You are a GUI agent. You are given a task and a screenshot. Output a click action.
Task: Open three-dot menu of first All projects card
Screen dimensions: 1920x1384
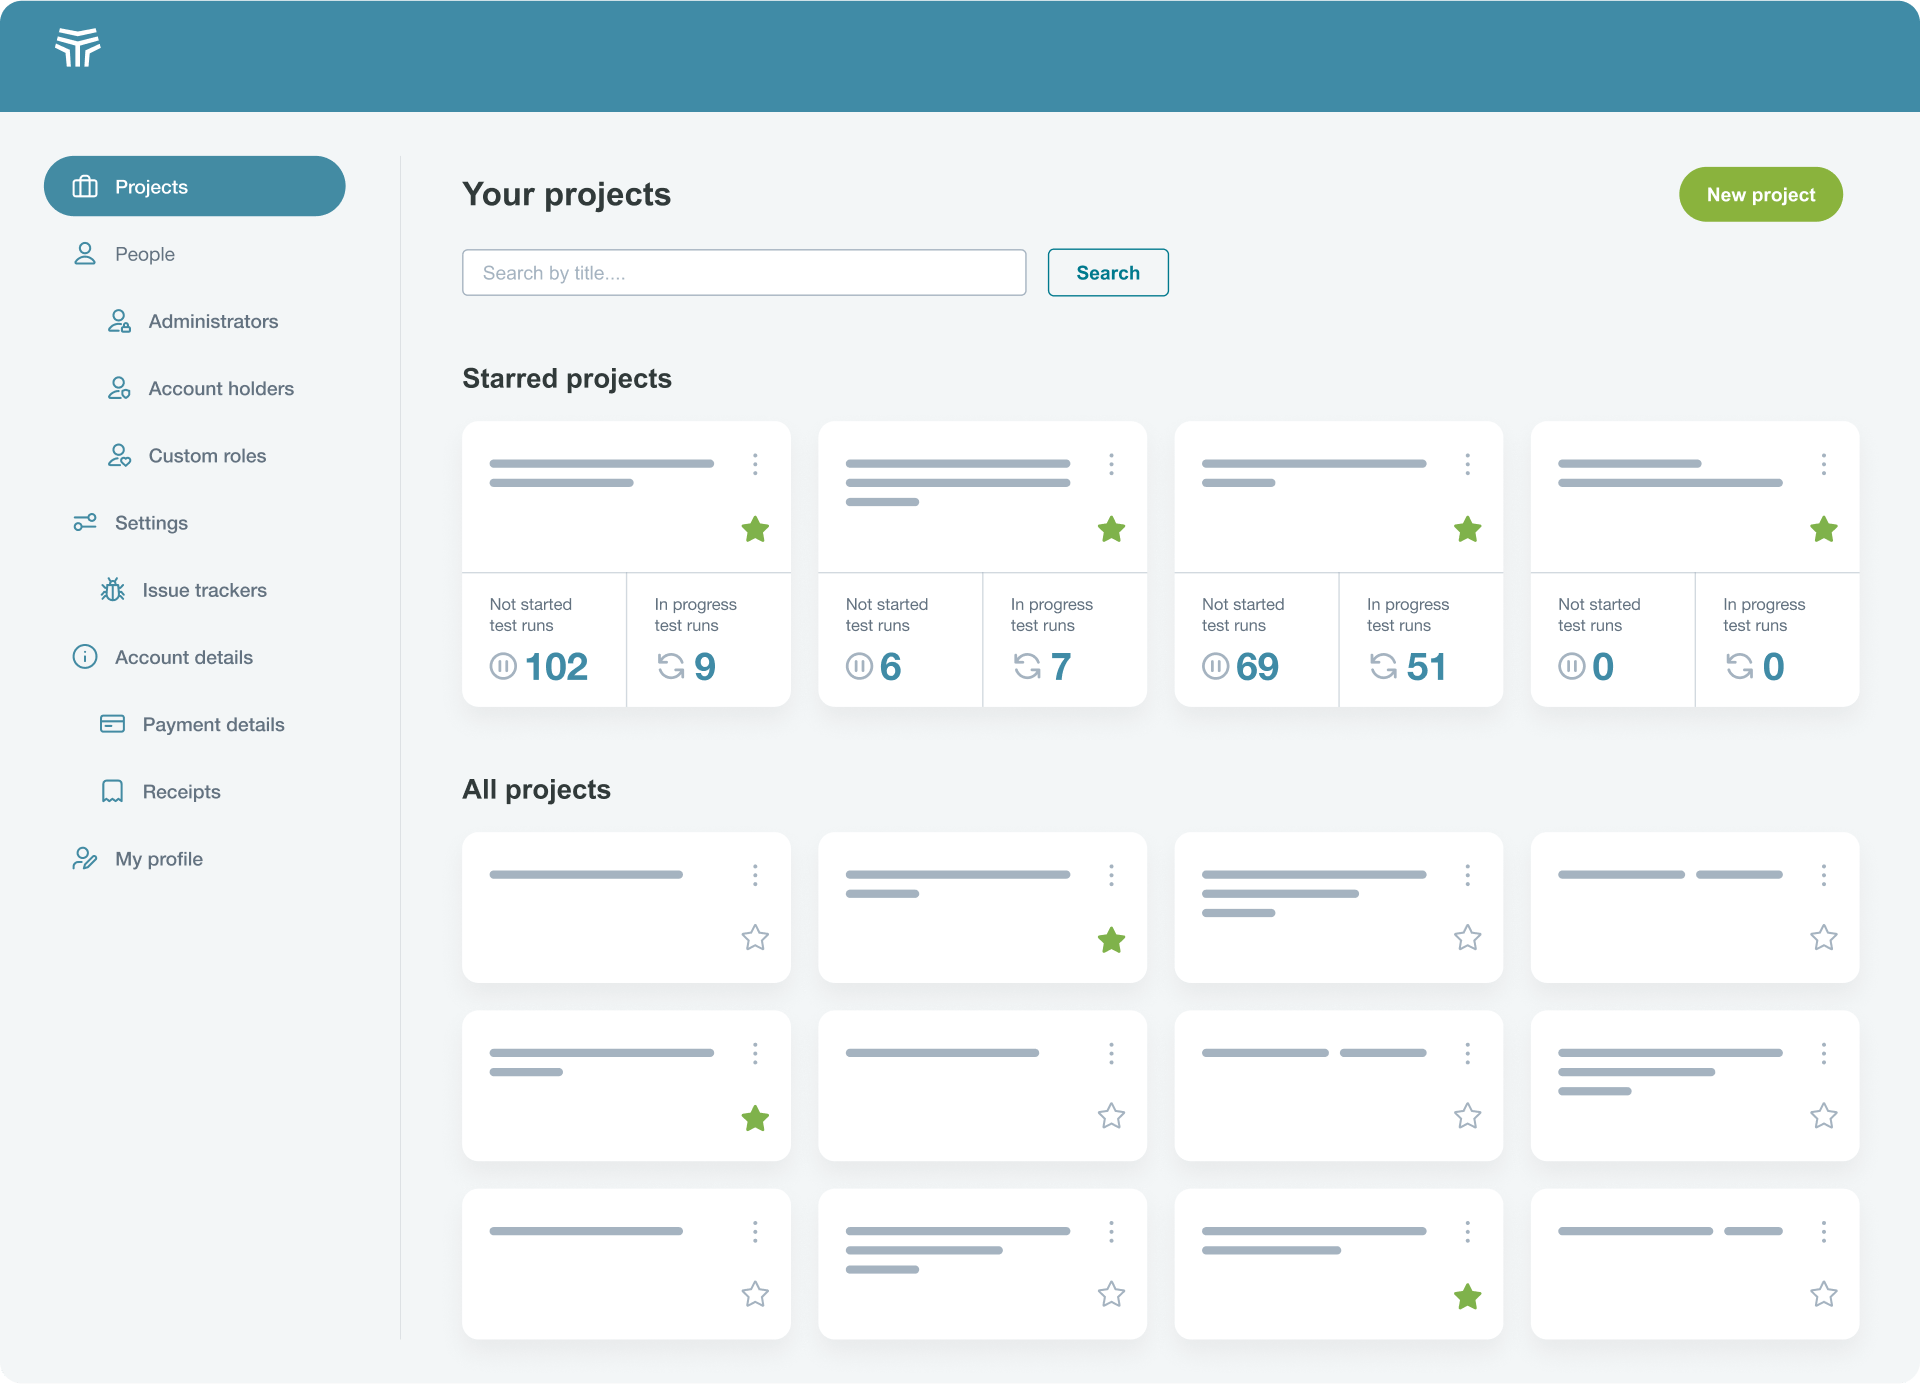(755, 875)
